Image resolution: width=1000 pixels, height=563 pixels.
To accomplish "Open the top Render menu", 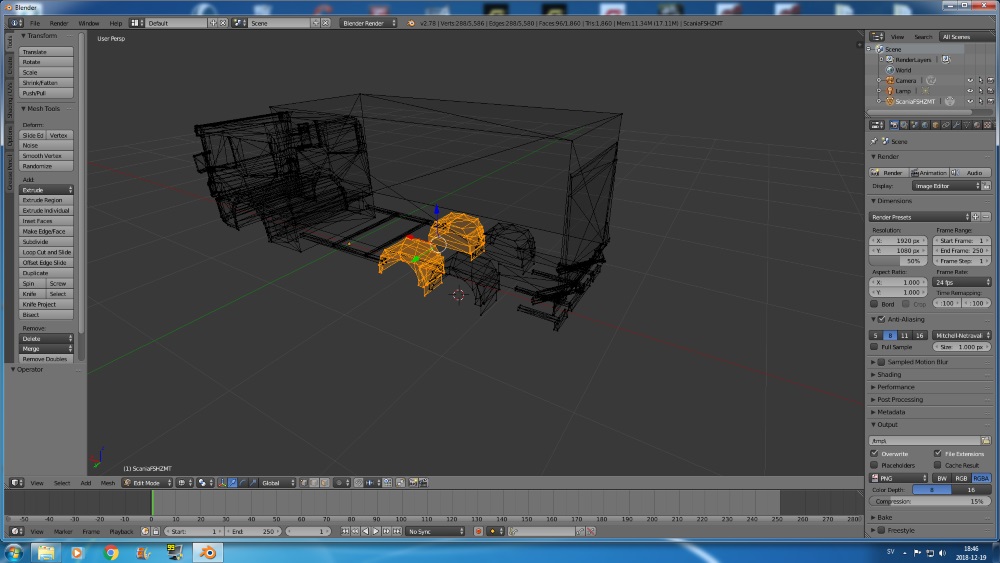I will (x=59, y=23).
